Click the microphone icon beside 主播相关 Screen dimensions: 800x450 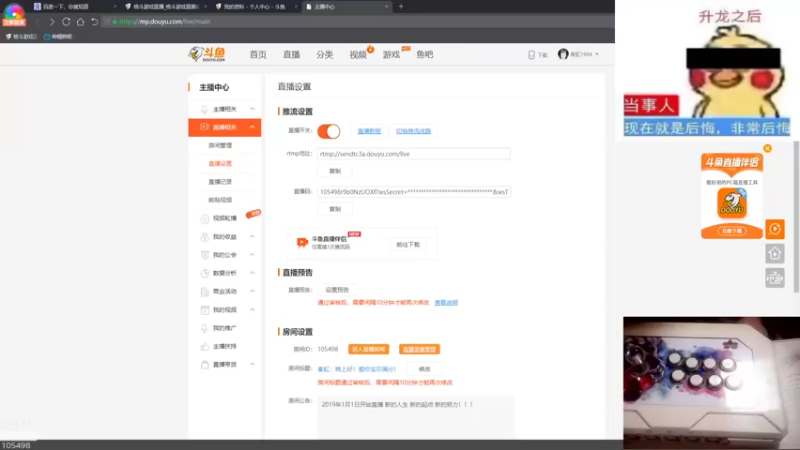[204, 109]
